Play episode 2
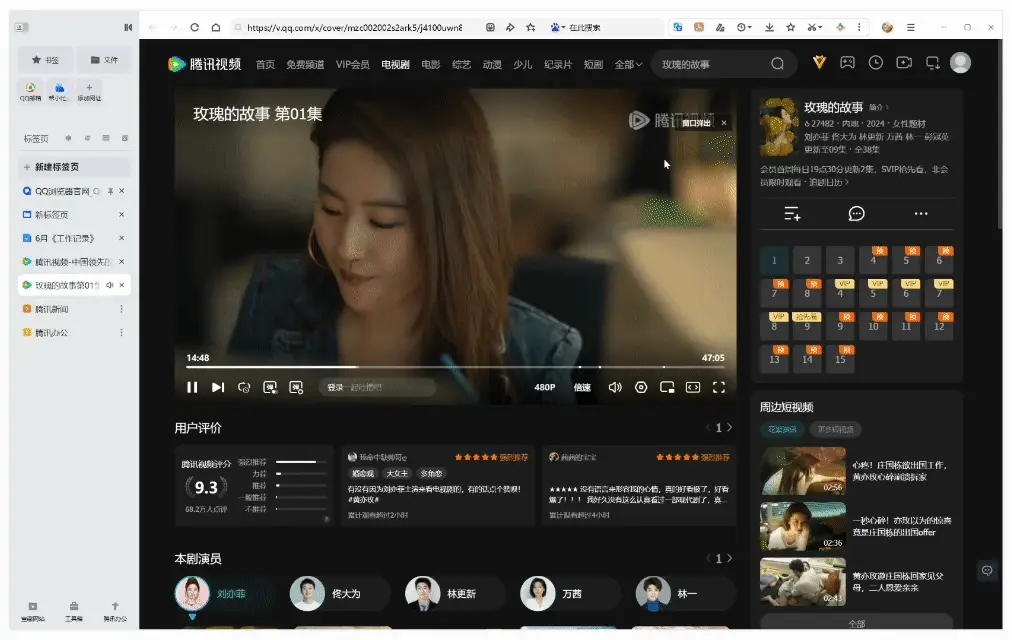The height and width of the screenshot is (640, 1012). click(807, 260)
